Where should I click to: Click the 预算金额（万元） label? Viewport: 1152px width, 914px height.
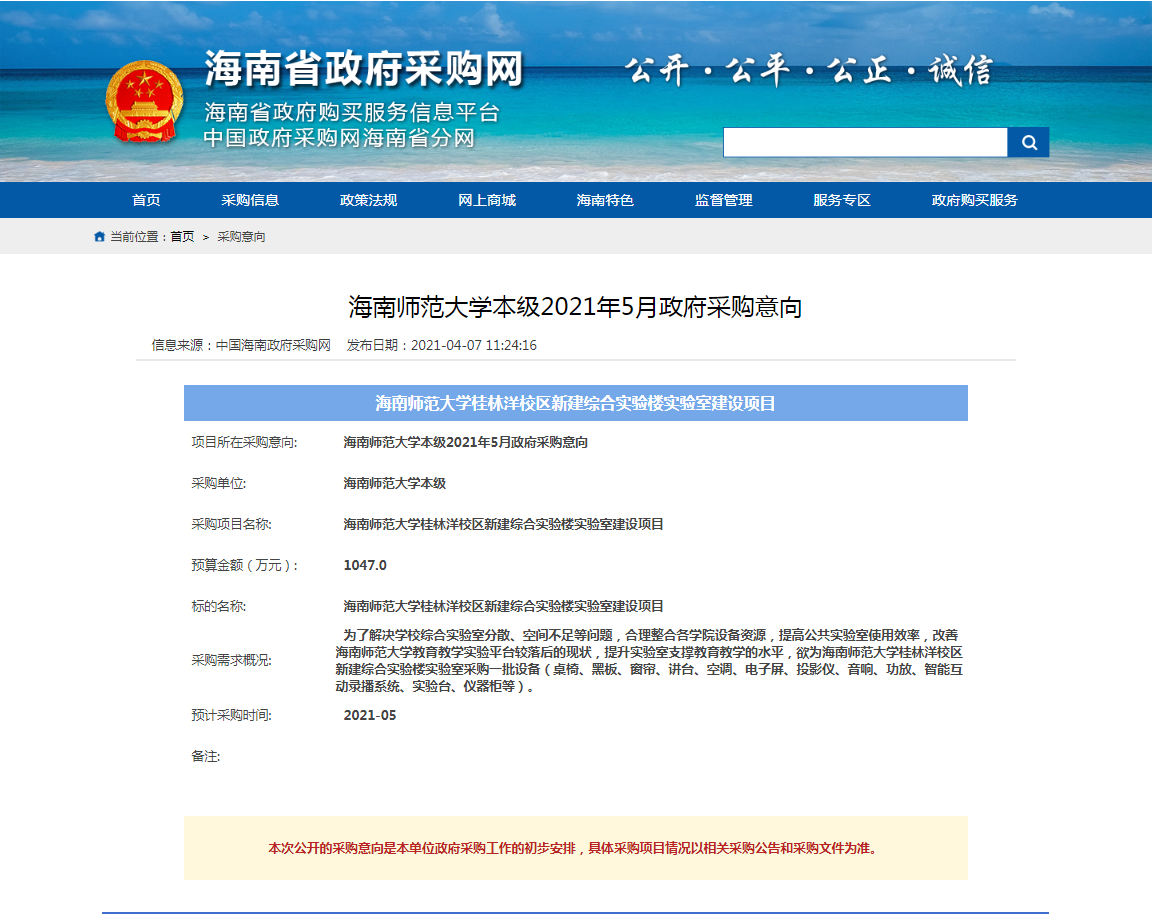coord(245,565)
